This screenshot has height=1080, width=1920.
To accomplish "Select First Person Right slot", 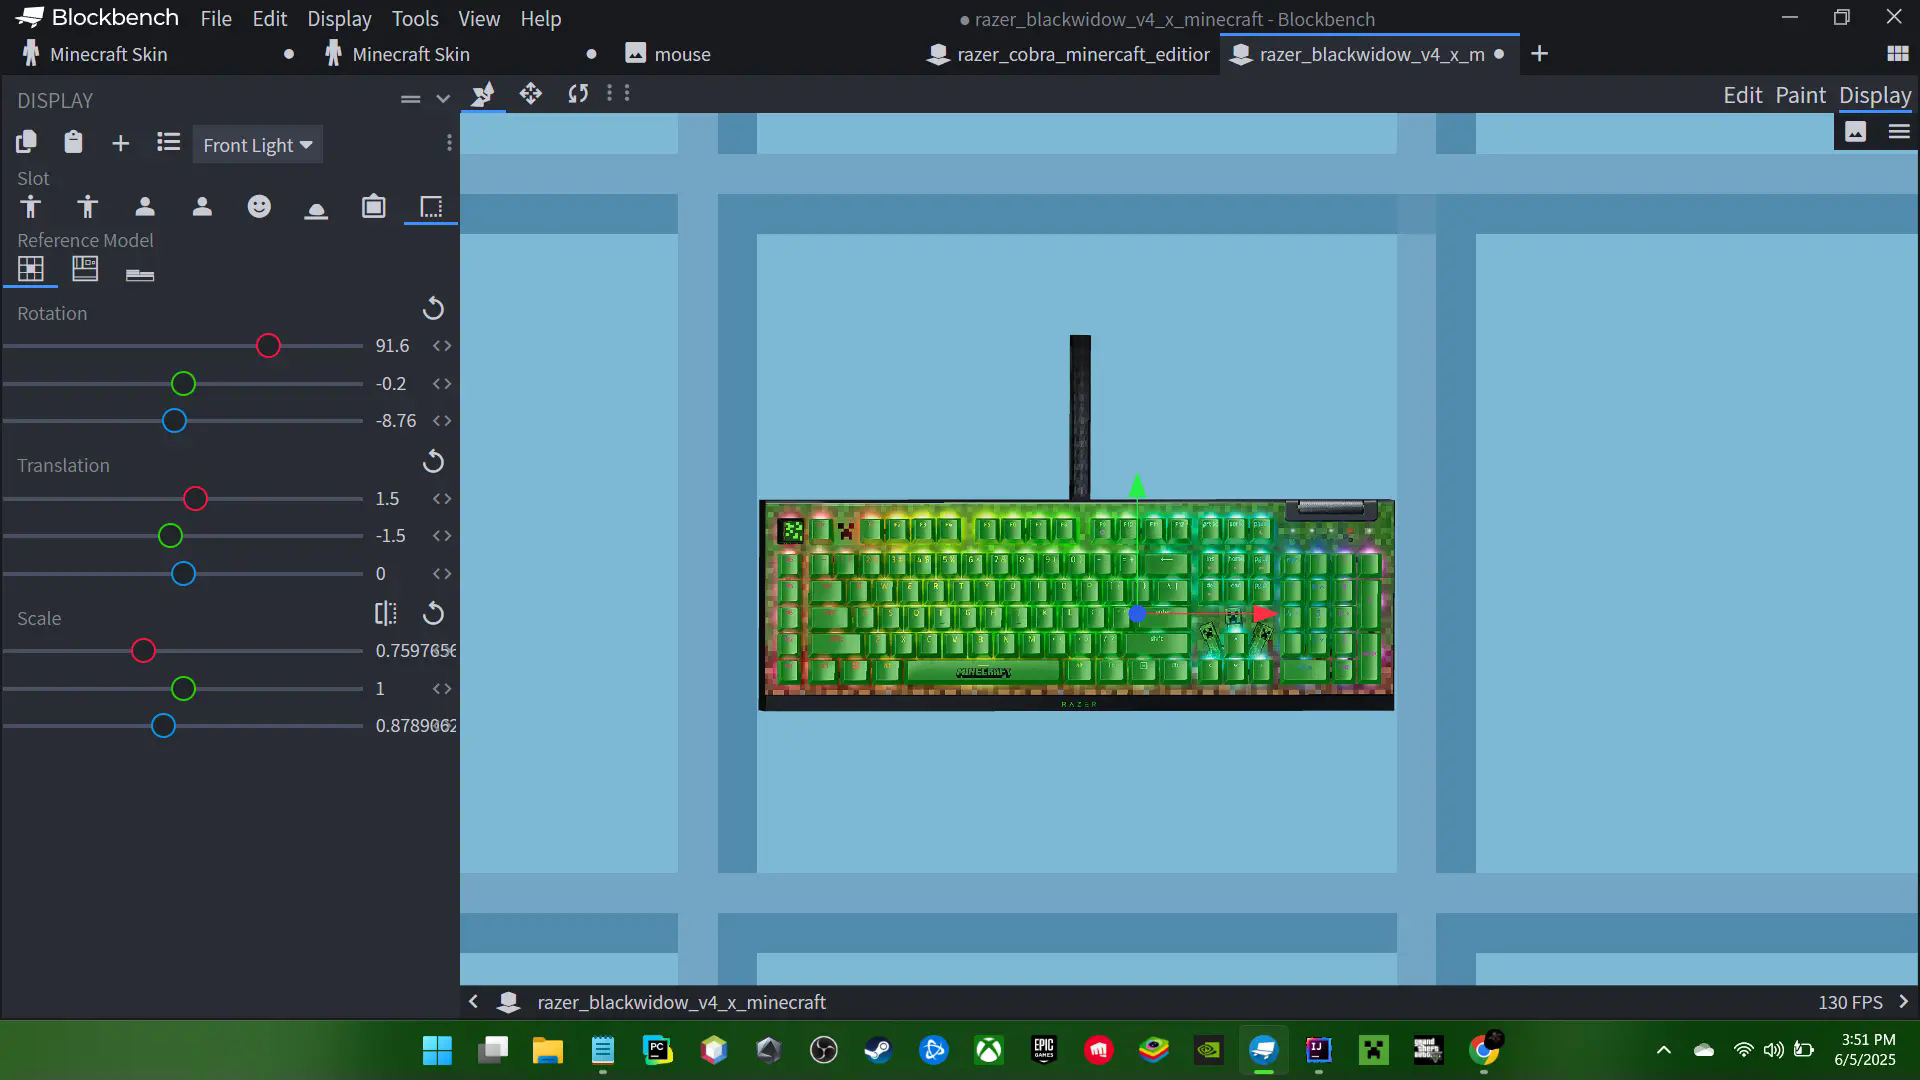I will tap(145, 207).
